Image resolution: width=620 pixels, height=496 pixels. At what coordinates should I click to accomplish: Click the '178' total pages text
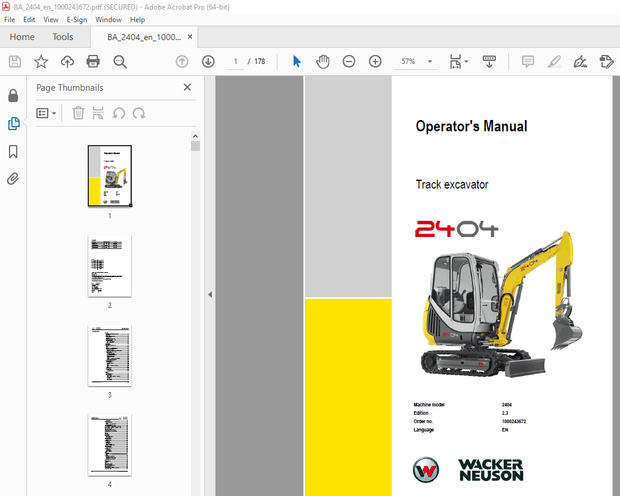(260, 61)
